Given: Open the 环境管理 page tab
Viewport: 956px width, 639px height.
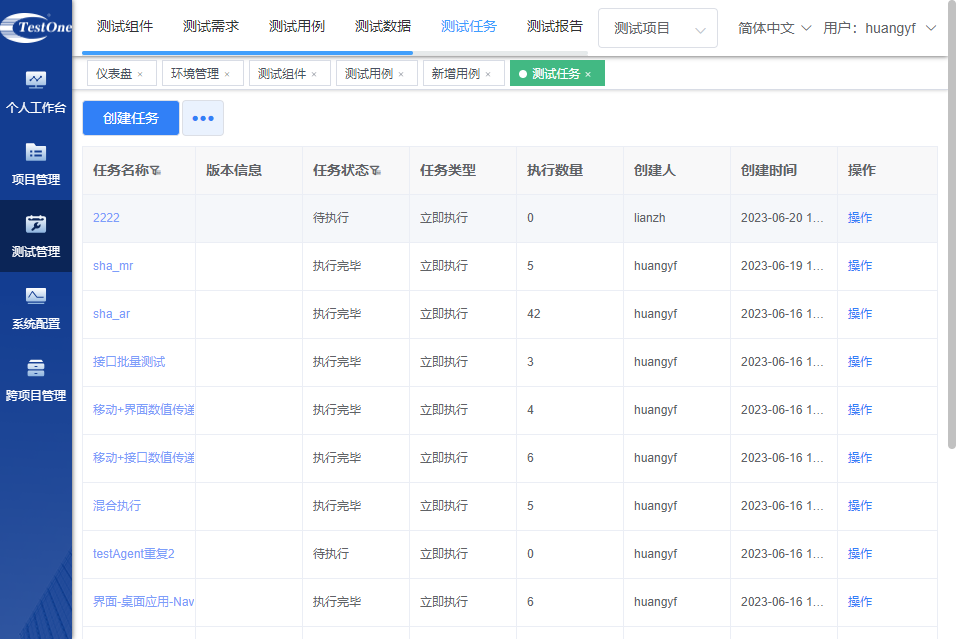Looking at the screenshot, I should pyautogui.click(x=194, y=74).
